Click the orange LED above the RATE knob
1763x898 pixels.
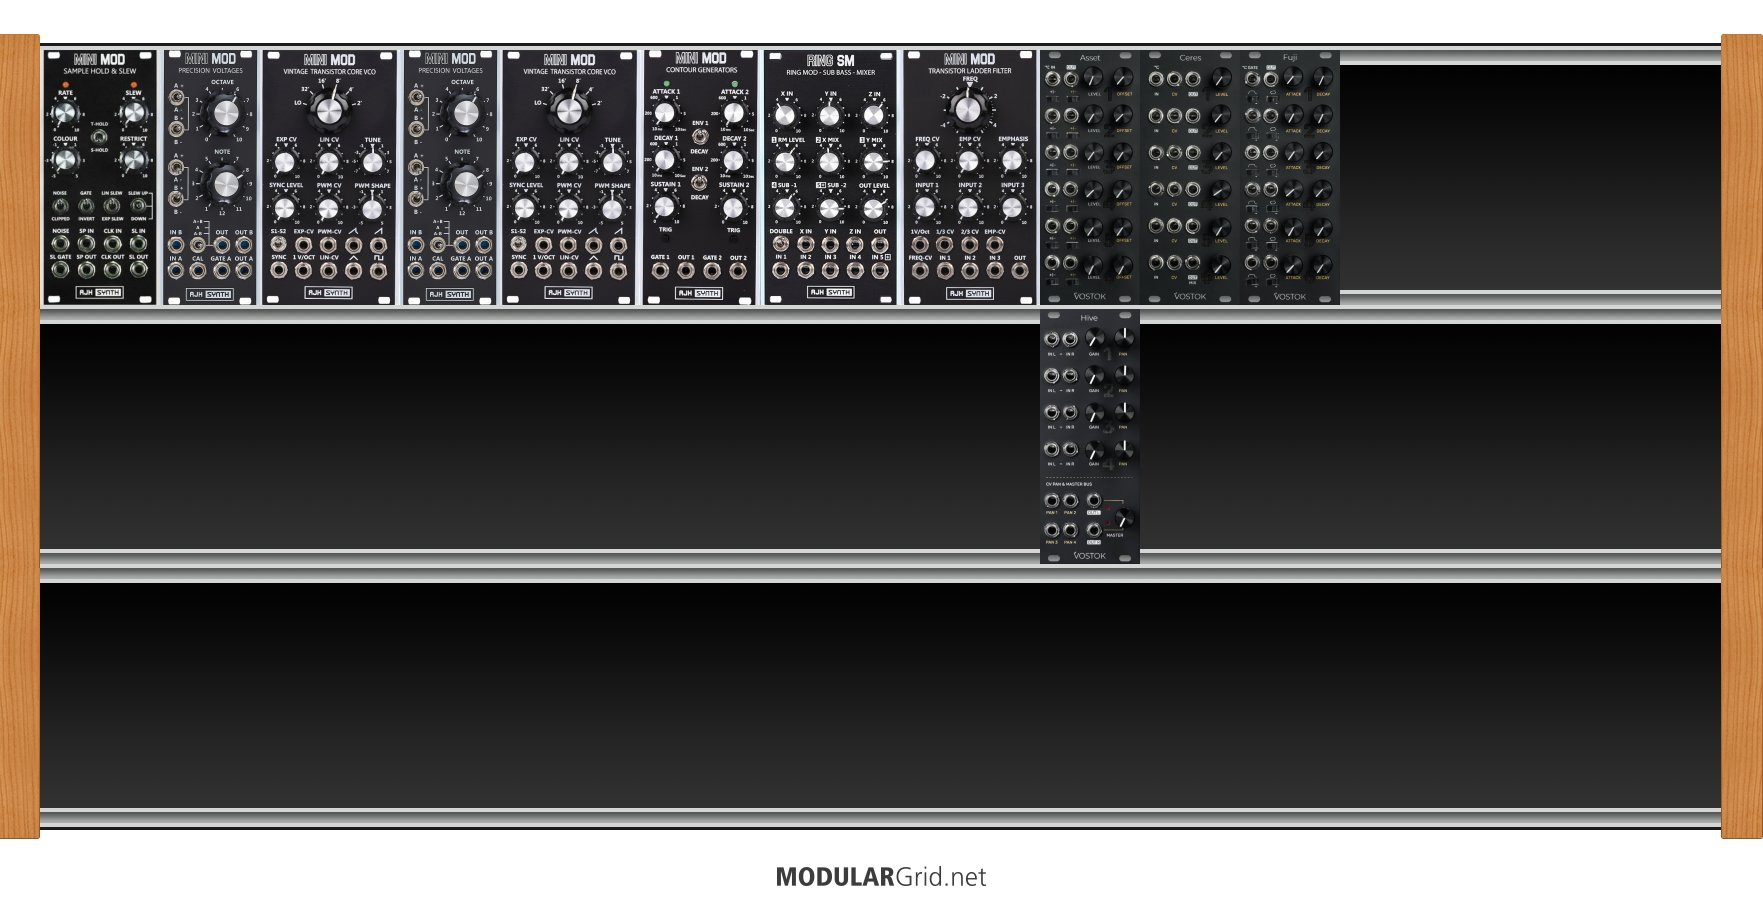[x=66, y=86]
